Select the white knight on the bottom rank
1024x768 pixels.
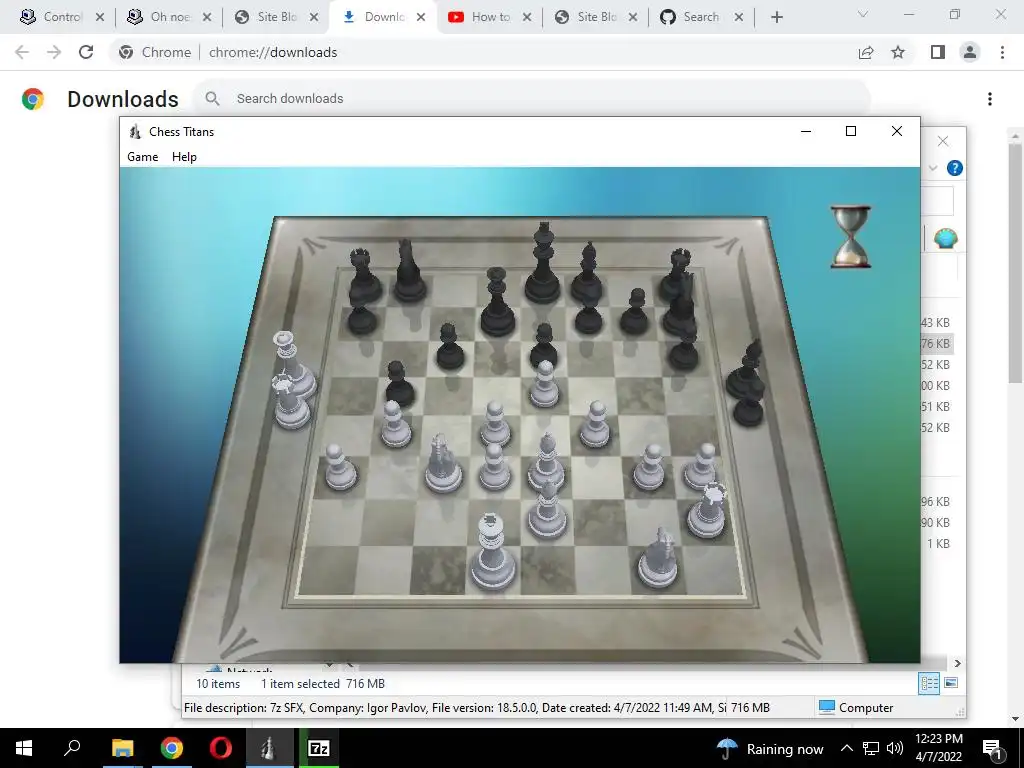(658, 558)
